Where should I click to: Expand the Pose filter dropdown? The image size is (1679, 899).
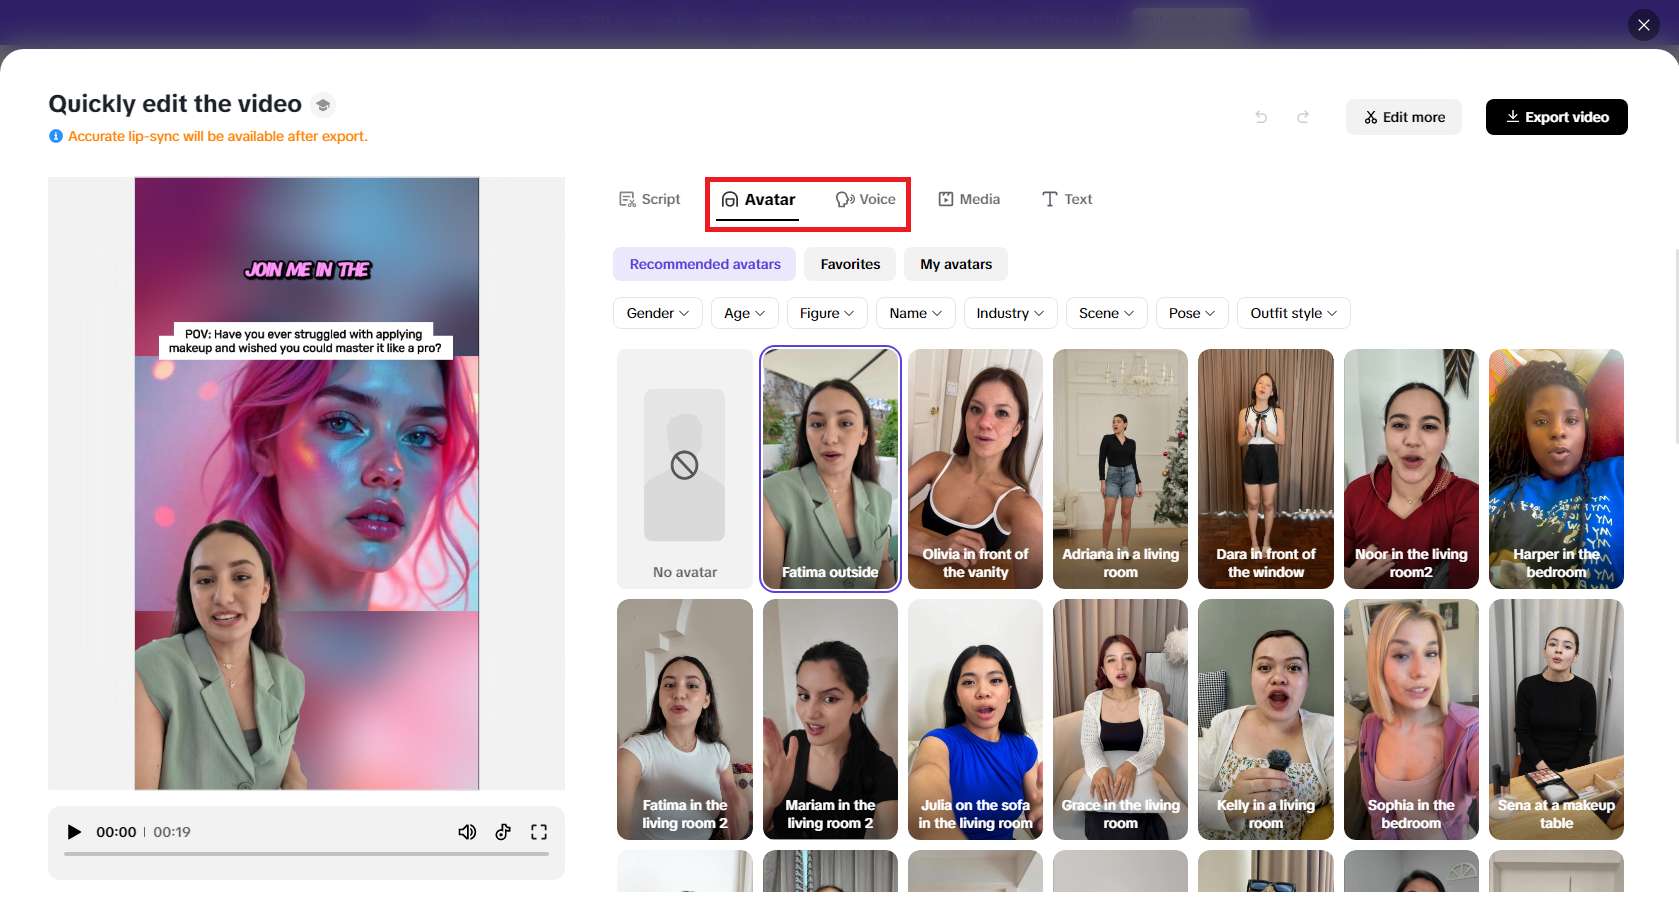pos(1192,313)
